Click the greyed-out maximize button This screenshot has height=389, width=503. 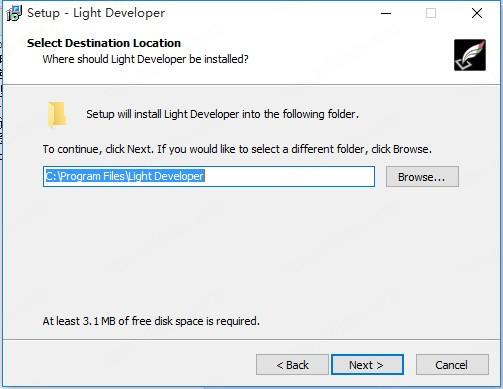pos(431,13)
